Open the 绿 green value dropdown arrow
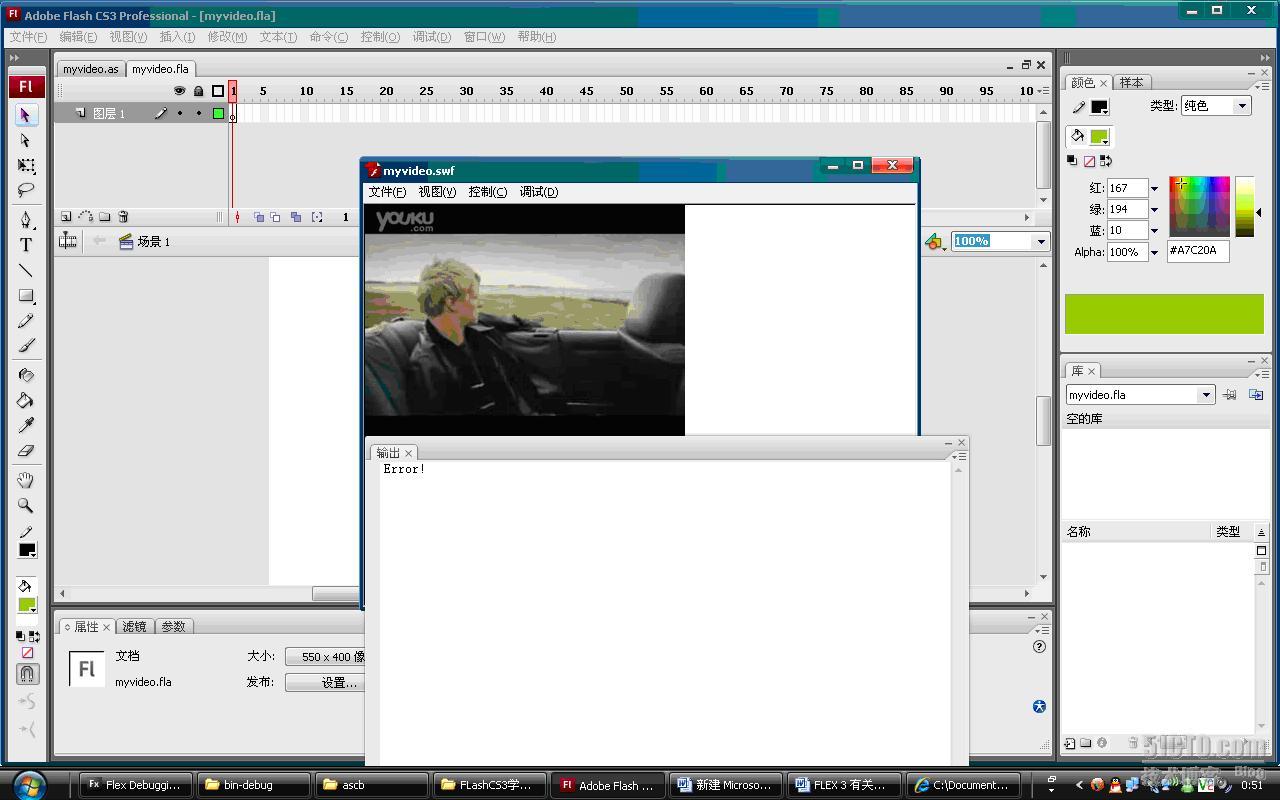 pos(1154,209)
